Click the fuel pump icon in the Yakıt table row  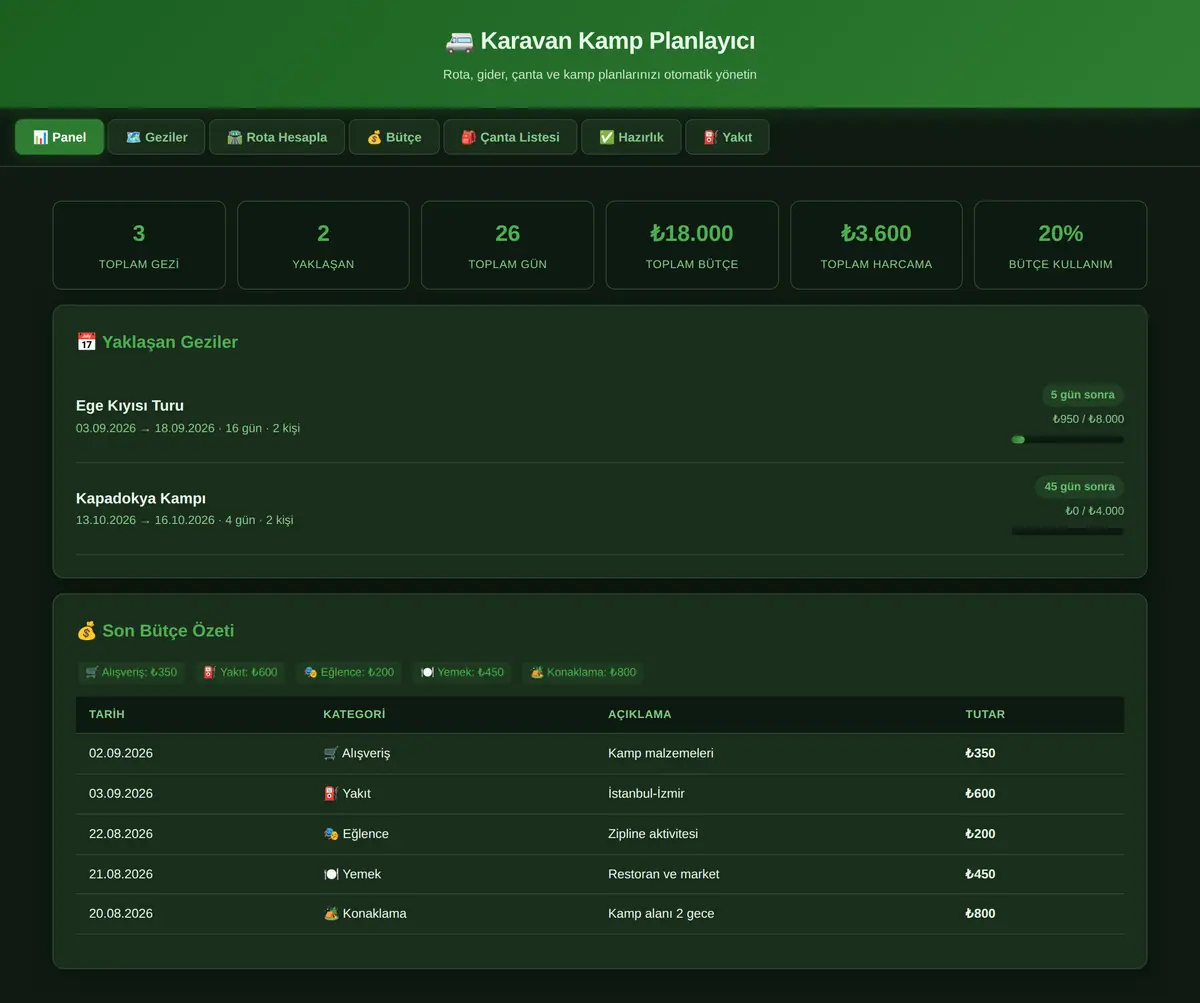click(x=331, y=793)
